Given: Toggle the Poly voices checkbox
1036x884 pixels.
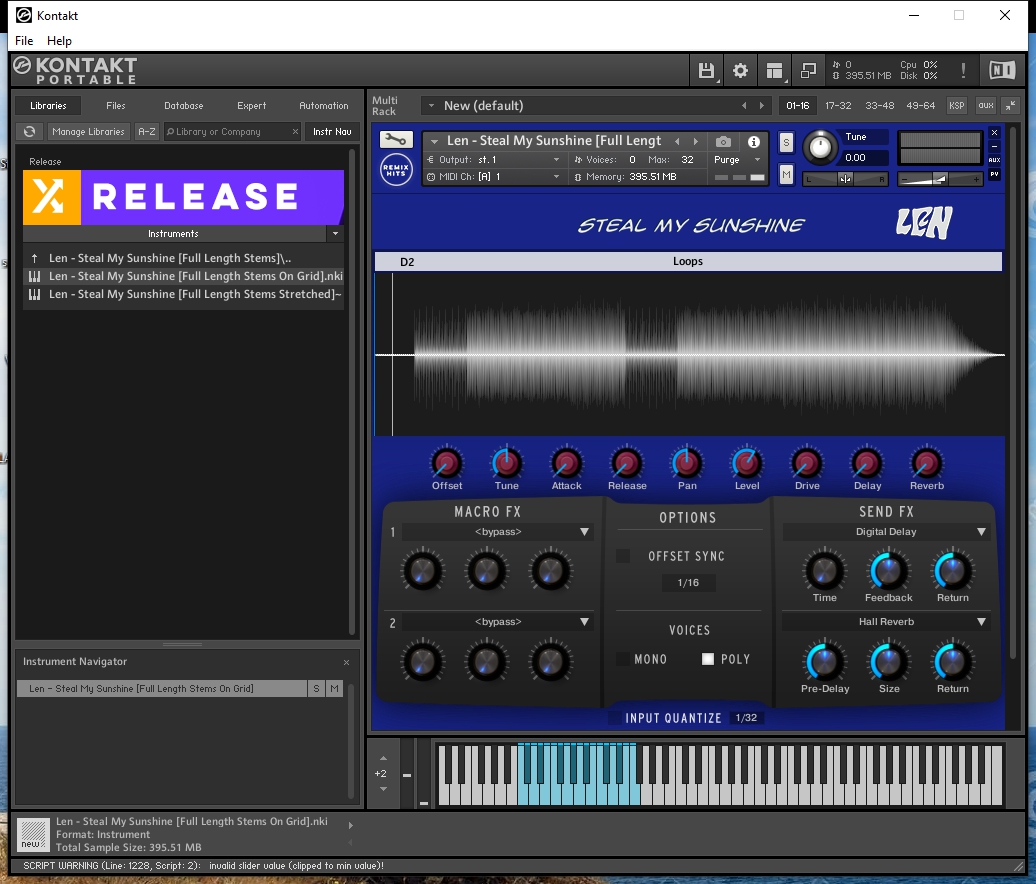Looking at the screenshot, I should (708, 659).
